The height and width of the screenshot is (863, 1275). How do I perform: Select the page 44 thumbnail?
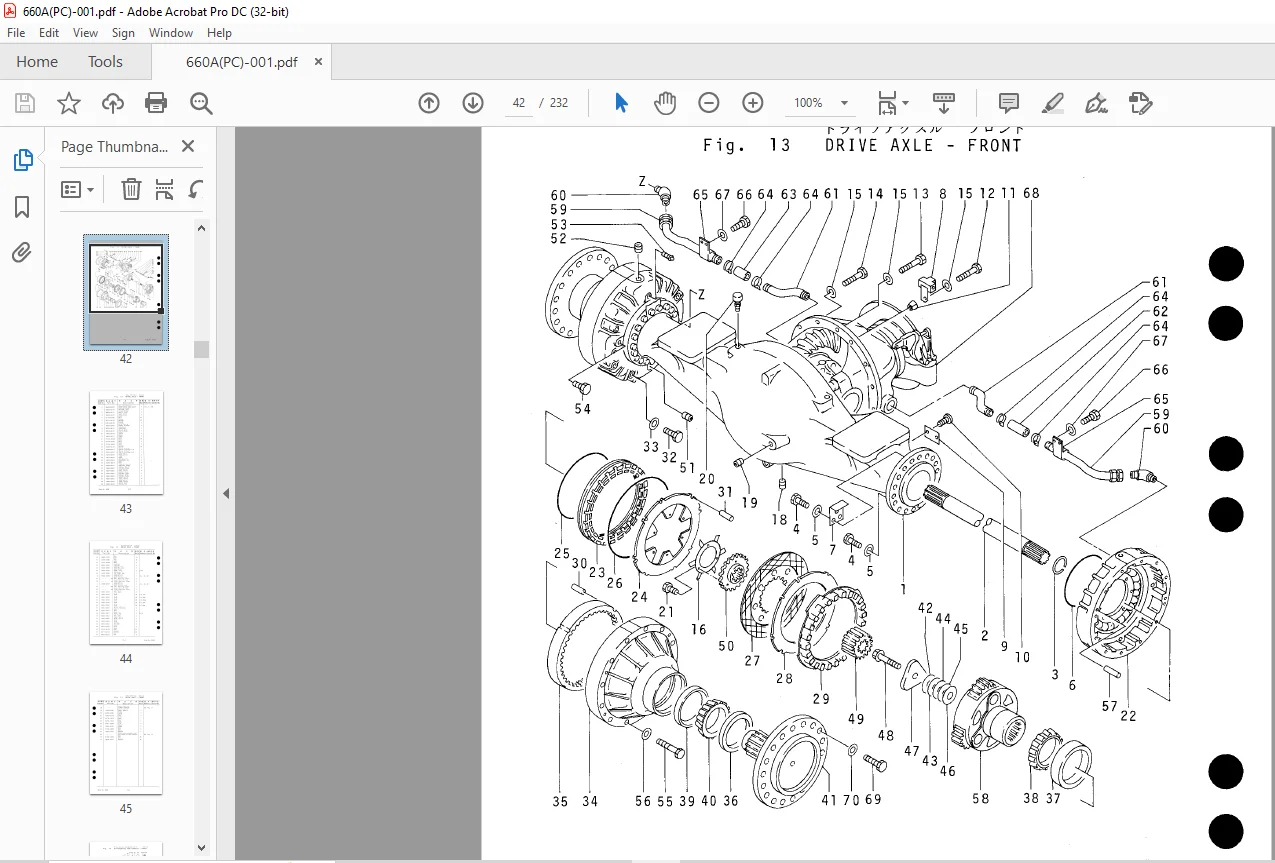(x=126, y=592)
